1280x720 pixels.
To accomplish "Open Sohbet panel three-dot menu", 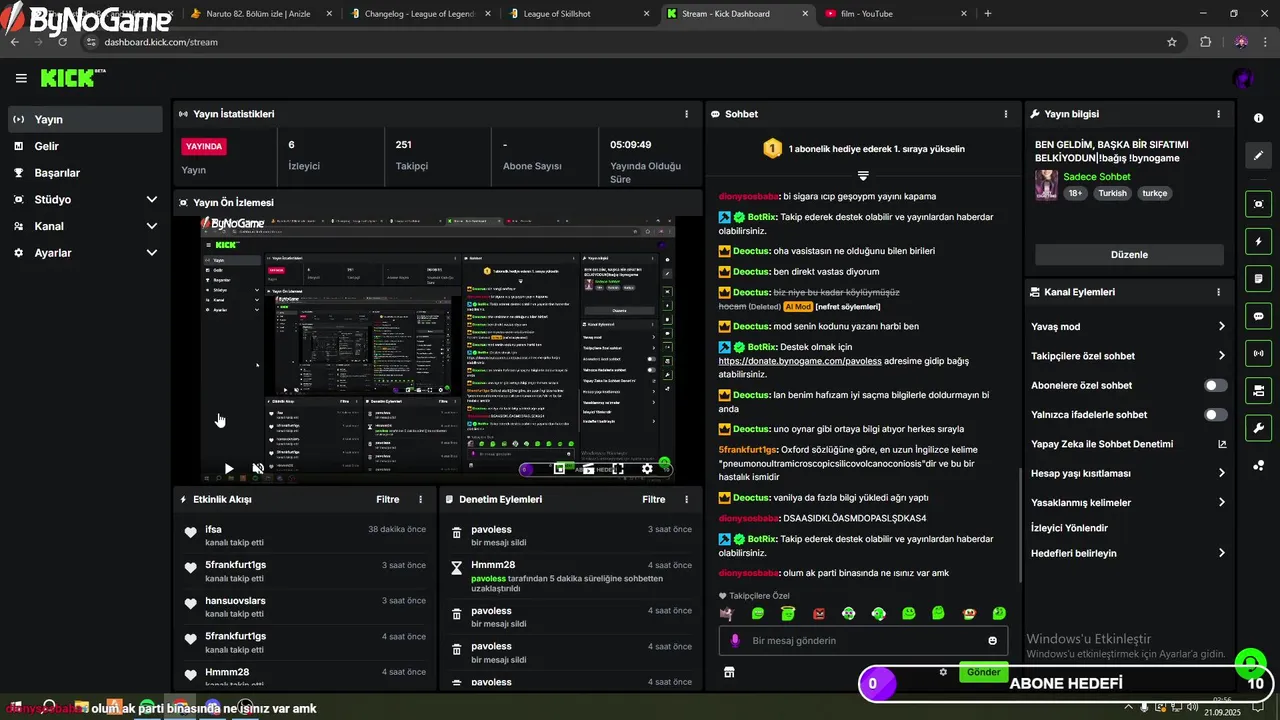I will [1005, 114].
